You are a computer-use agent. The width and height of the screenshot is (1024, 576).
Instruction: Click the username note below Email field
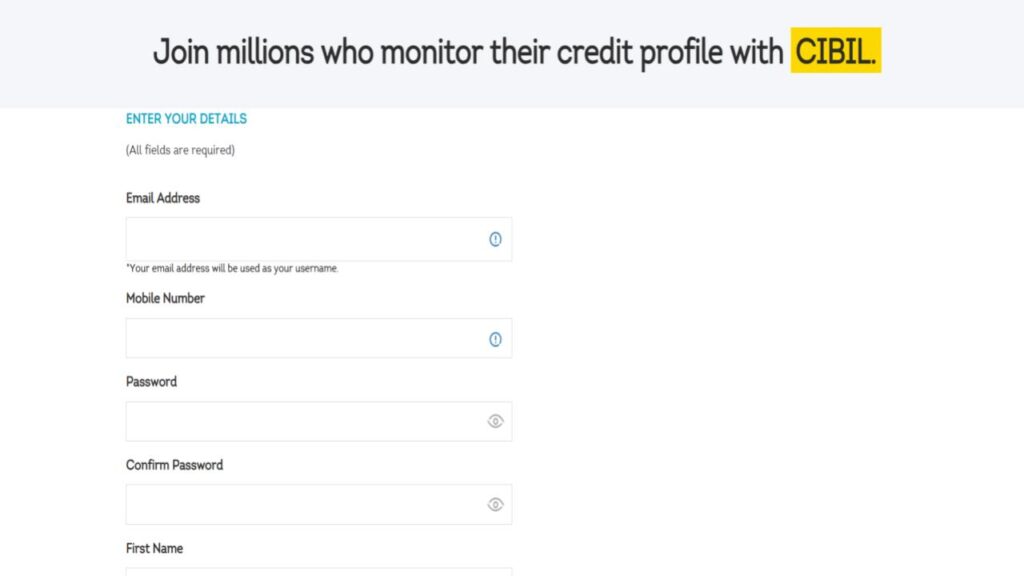232,268
